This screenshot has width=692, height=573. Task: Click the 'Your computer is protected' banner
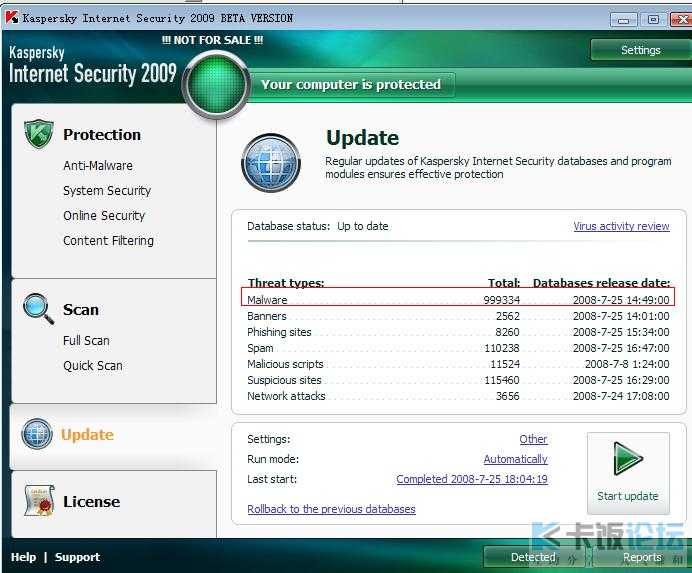point(351,84)
